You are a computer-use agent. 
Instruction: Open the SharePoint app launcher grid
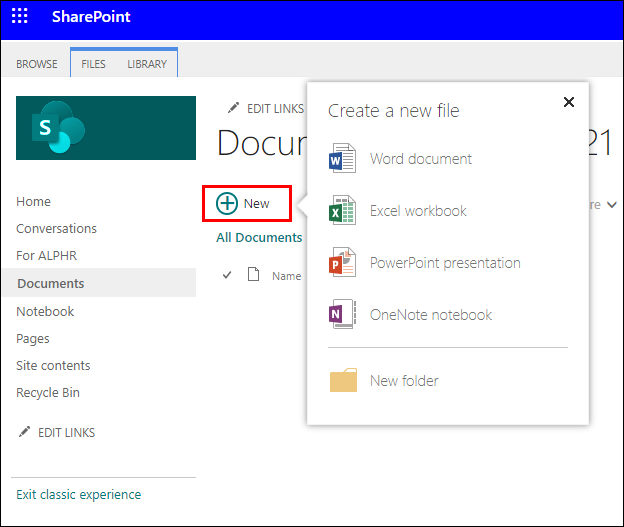point(20,16)
